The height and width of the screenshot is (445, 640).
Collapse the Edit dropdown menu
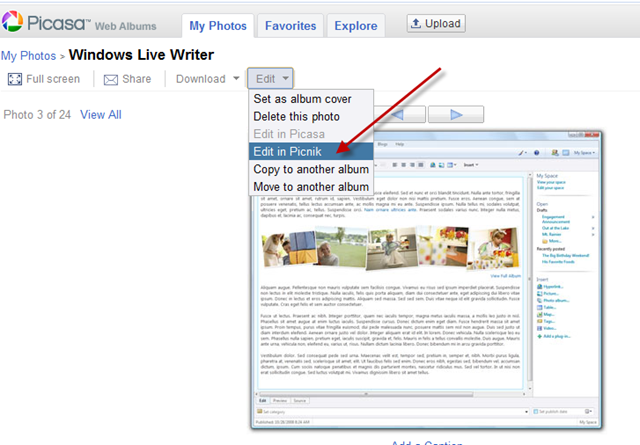(270, 78)
